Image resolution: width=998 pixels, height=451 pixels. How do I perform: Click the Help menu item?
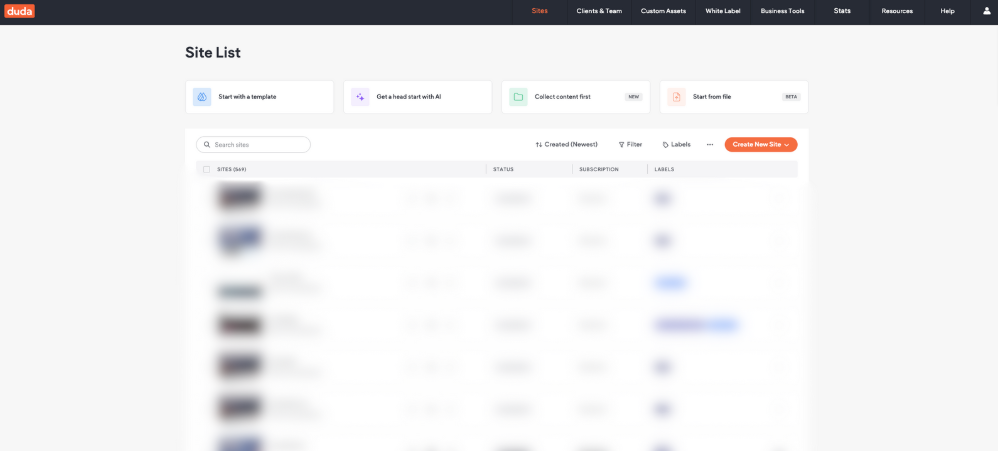click(x=947, y=11)
